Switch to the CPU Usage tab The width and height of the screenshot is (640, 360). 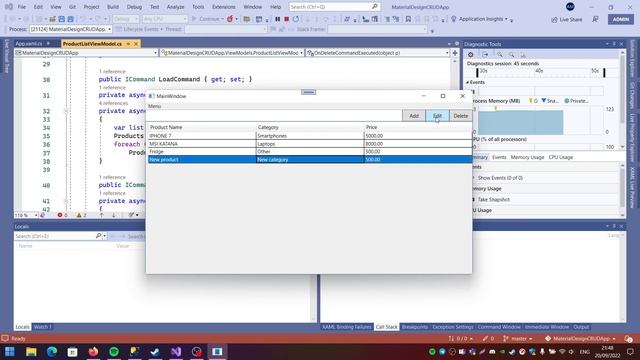tap(560, 157)
